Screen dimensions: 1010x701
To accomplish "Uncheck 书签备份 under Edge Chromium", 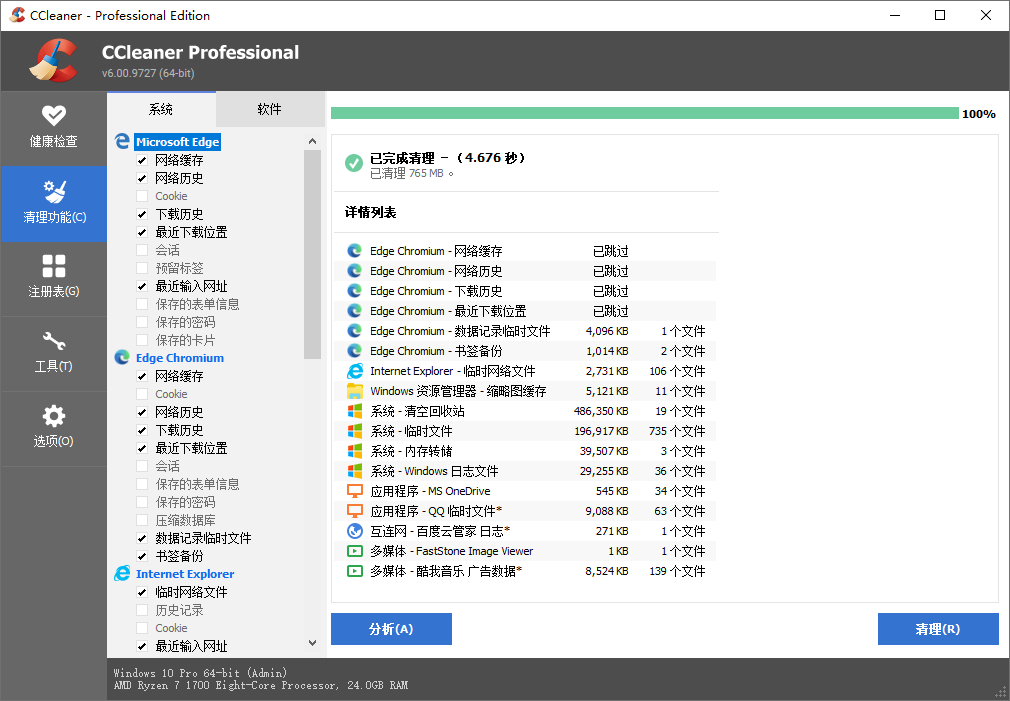I will [142, 556].
